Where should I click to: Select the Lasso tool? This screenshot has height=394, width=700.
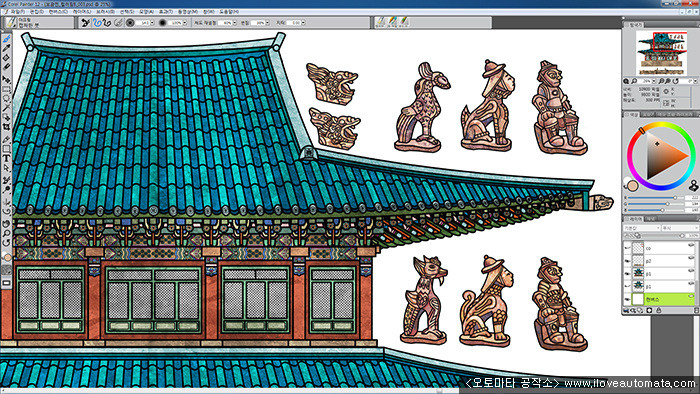click(x=6, y=99)
